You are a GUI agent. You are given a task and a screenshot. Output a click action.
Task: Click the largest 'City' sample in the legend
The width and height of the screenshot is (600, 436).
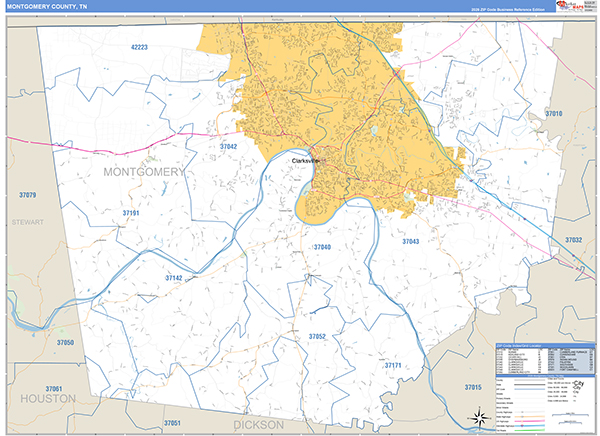579,383
